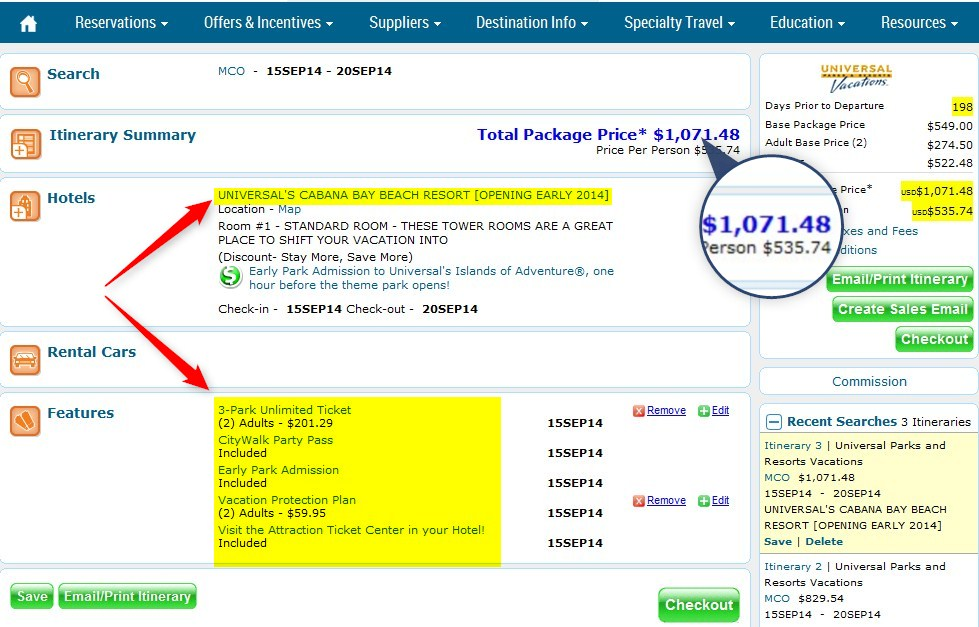Click the sidebar Checkout button

(934, 339)
